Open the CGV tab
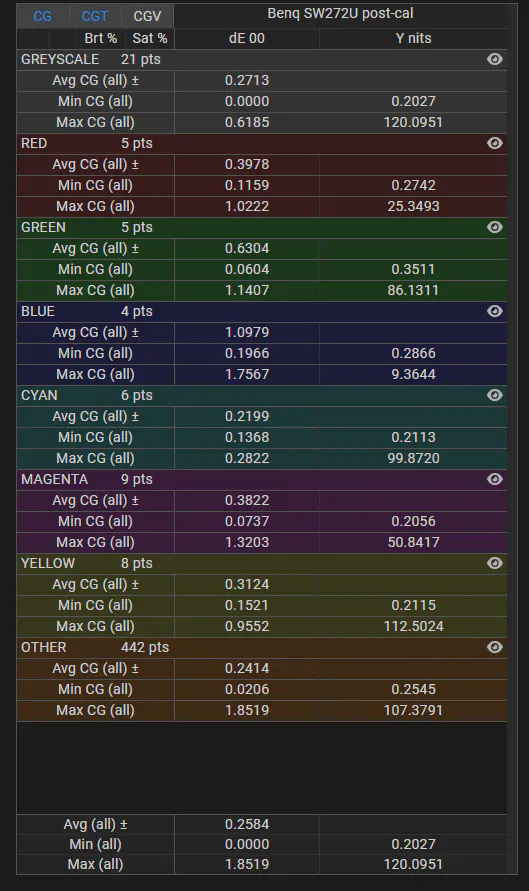Viewport: 529px width, 891px height. click(x=147, y=16)
